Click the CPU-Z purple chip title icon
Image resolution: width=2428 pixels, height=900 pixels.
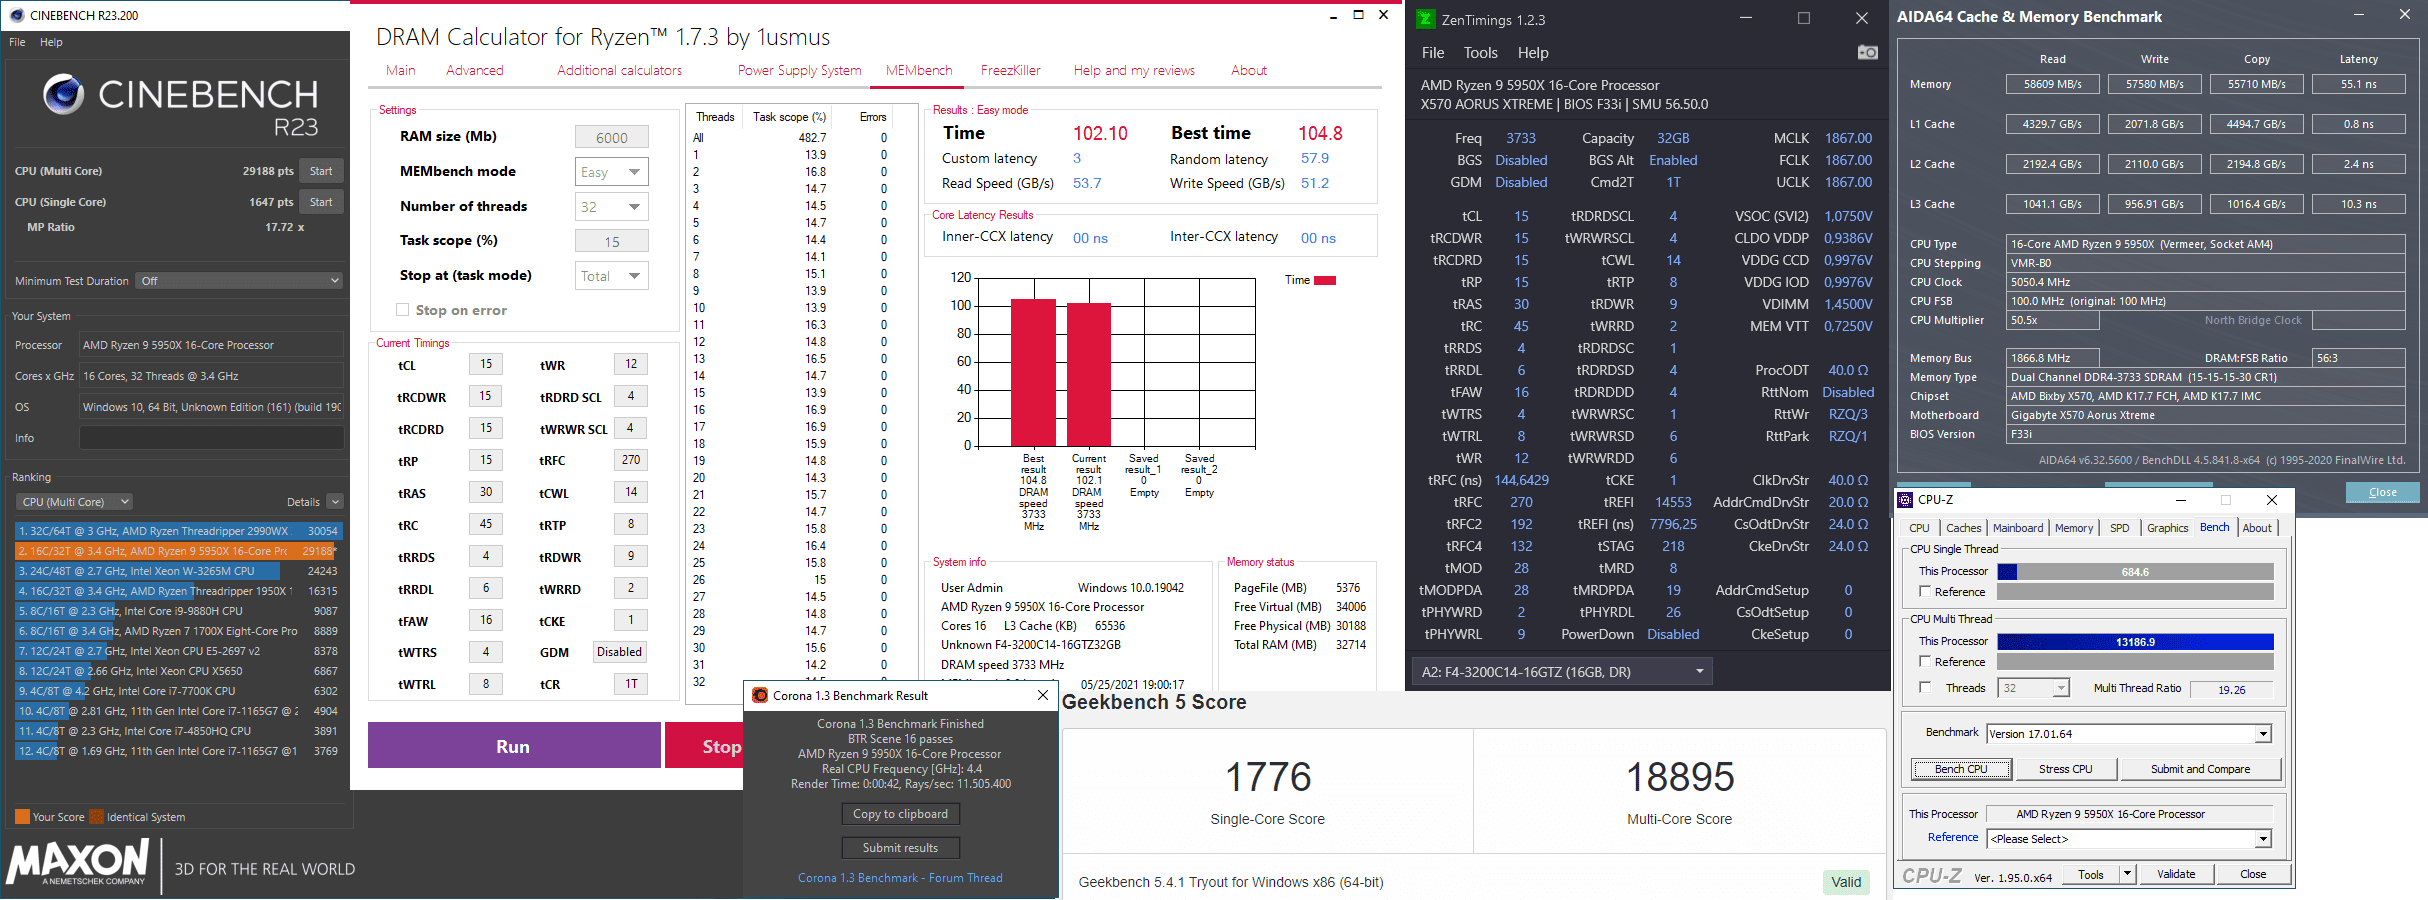(x=1906, y=500)
